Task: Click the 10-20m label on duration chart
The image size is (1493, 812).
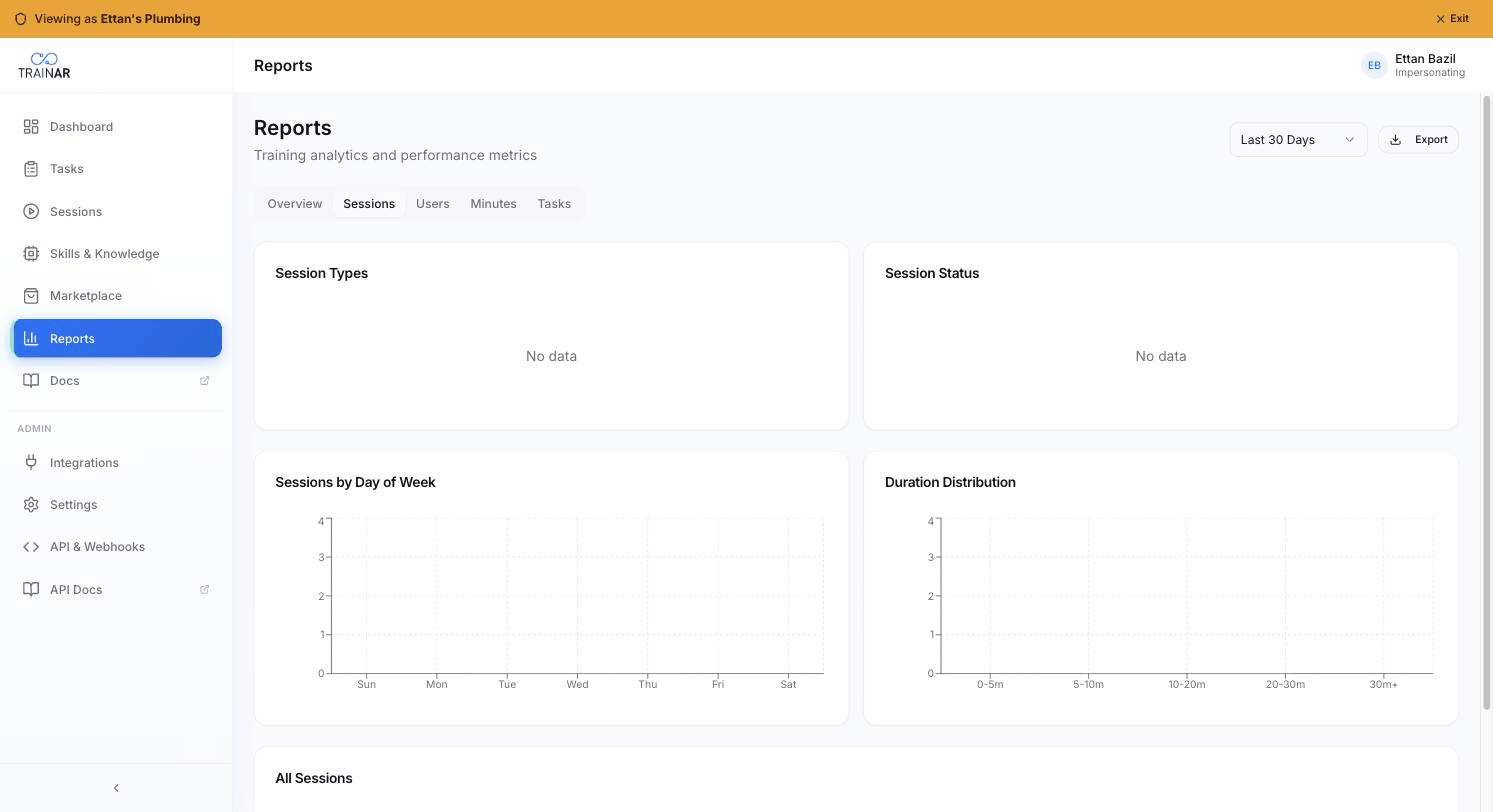Action: click(1187, 685)
